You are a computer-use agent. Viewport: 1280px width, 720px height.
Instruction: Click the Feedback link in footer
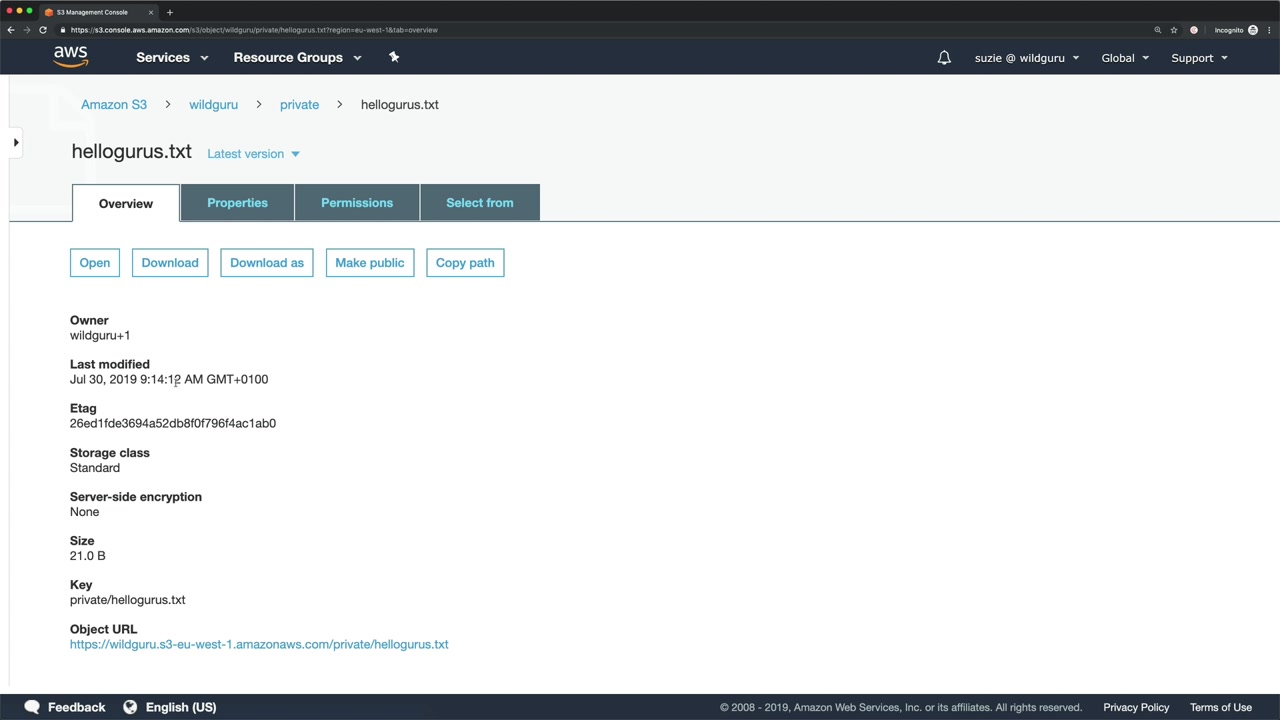[x=76, y=707]
